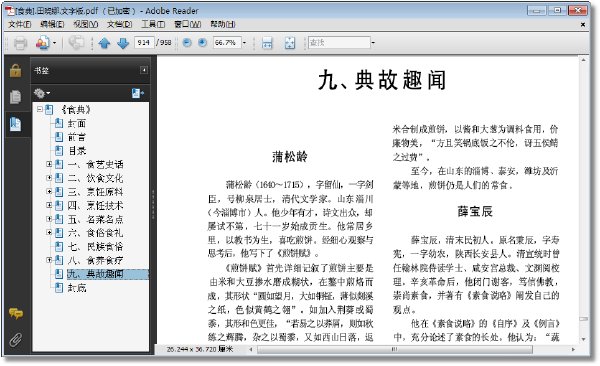Viewport: 600px width, 366px height.
Task: Open the 文档 menu
Action: point(119,24)
